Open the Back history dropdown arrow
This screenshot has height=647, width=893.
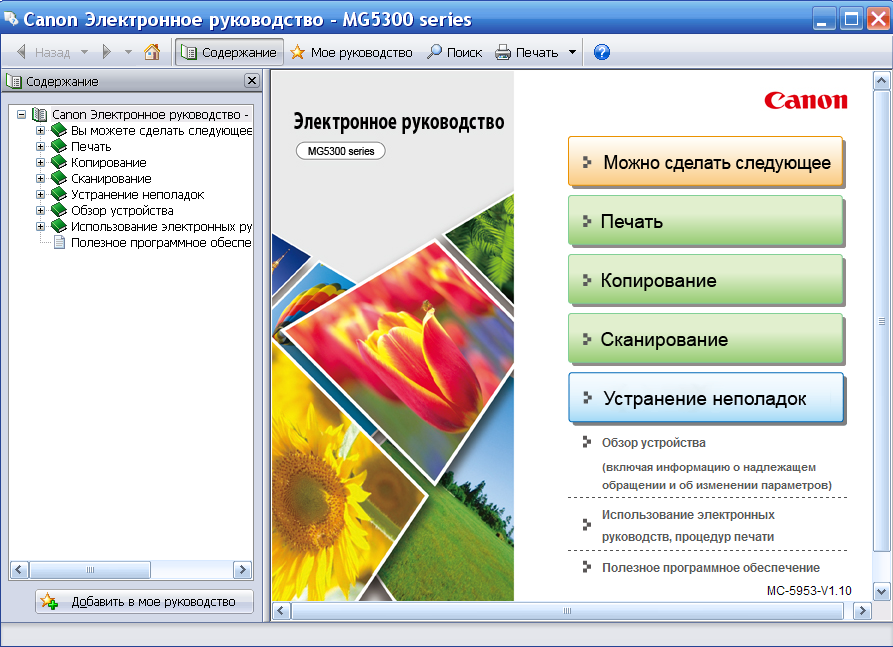click(x=84, y=52)
